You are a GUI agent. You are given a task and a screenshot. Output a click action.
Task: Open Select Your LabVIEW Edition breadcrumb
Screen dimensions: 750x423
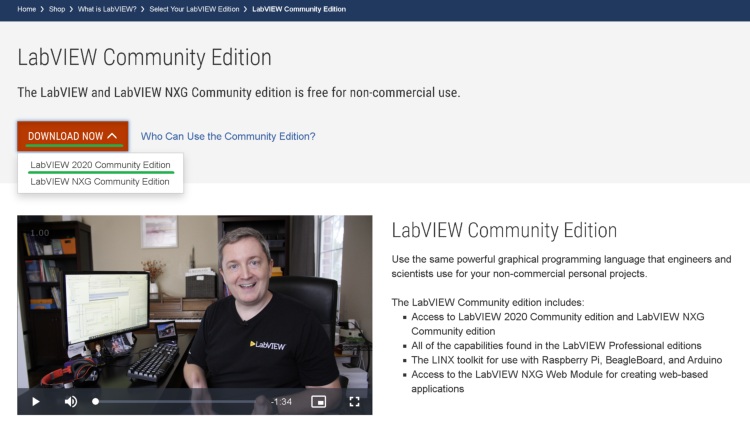click(194, 9)
